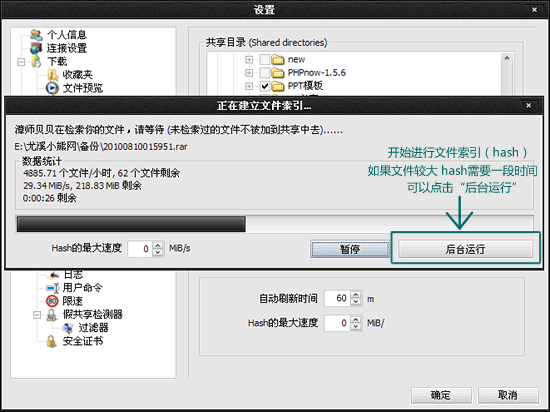Click the file indexing progress bar
Image resolution: width=550 pixels, height=412 pixels.
click(x=275, y=224)
